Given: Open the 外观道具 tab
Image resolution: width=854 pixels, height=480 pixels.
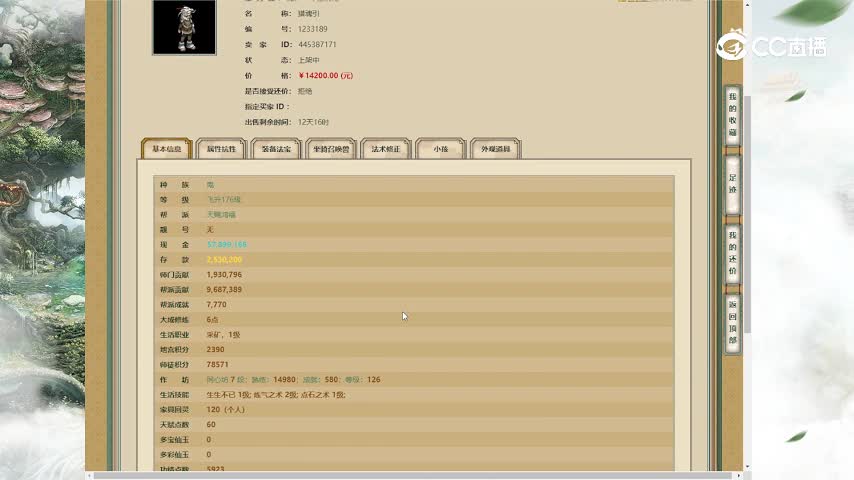Looking at the screenshot, I should coord(496,149).
